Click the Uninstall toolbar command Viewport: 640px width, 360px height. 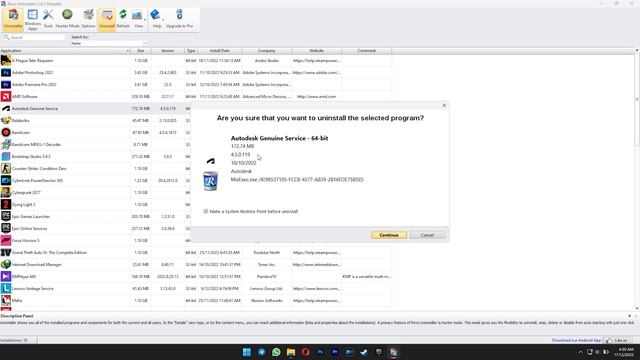107,19
